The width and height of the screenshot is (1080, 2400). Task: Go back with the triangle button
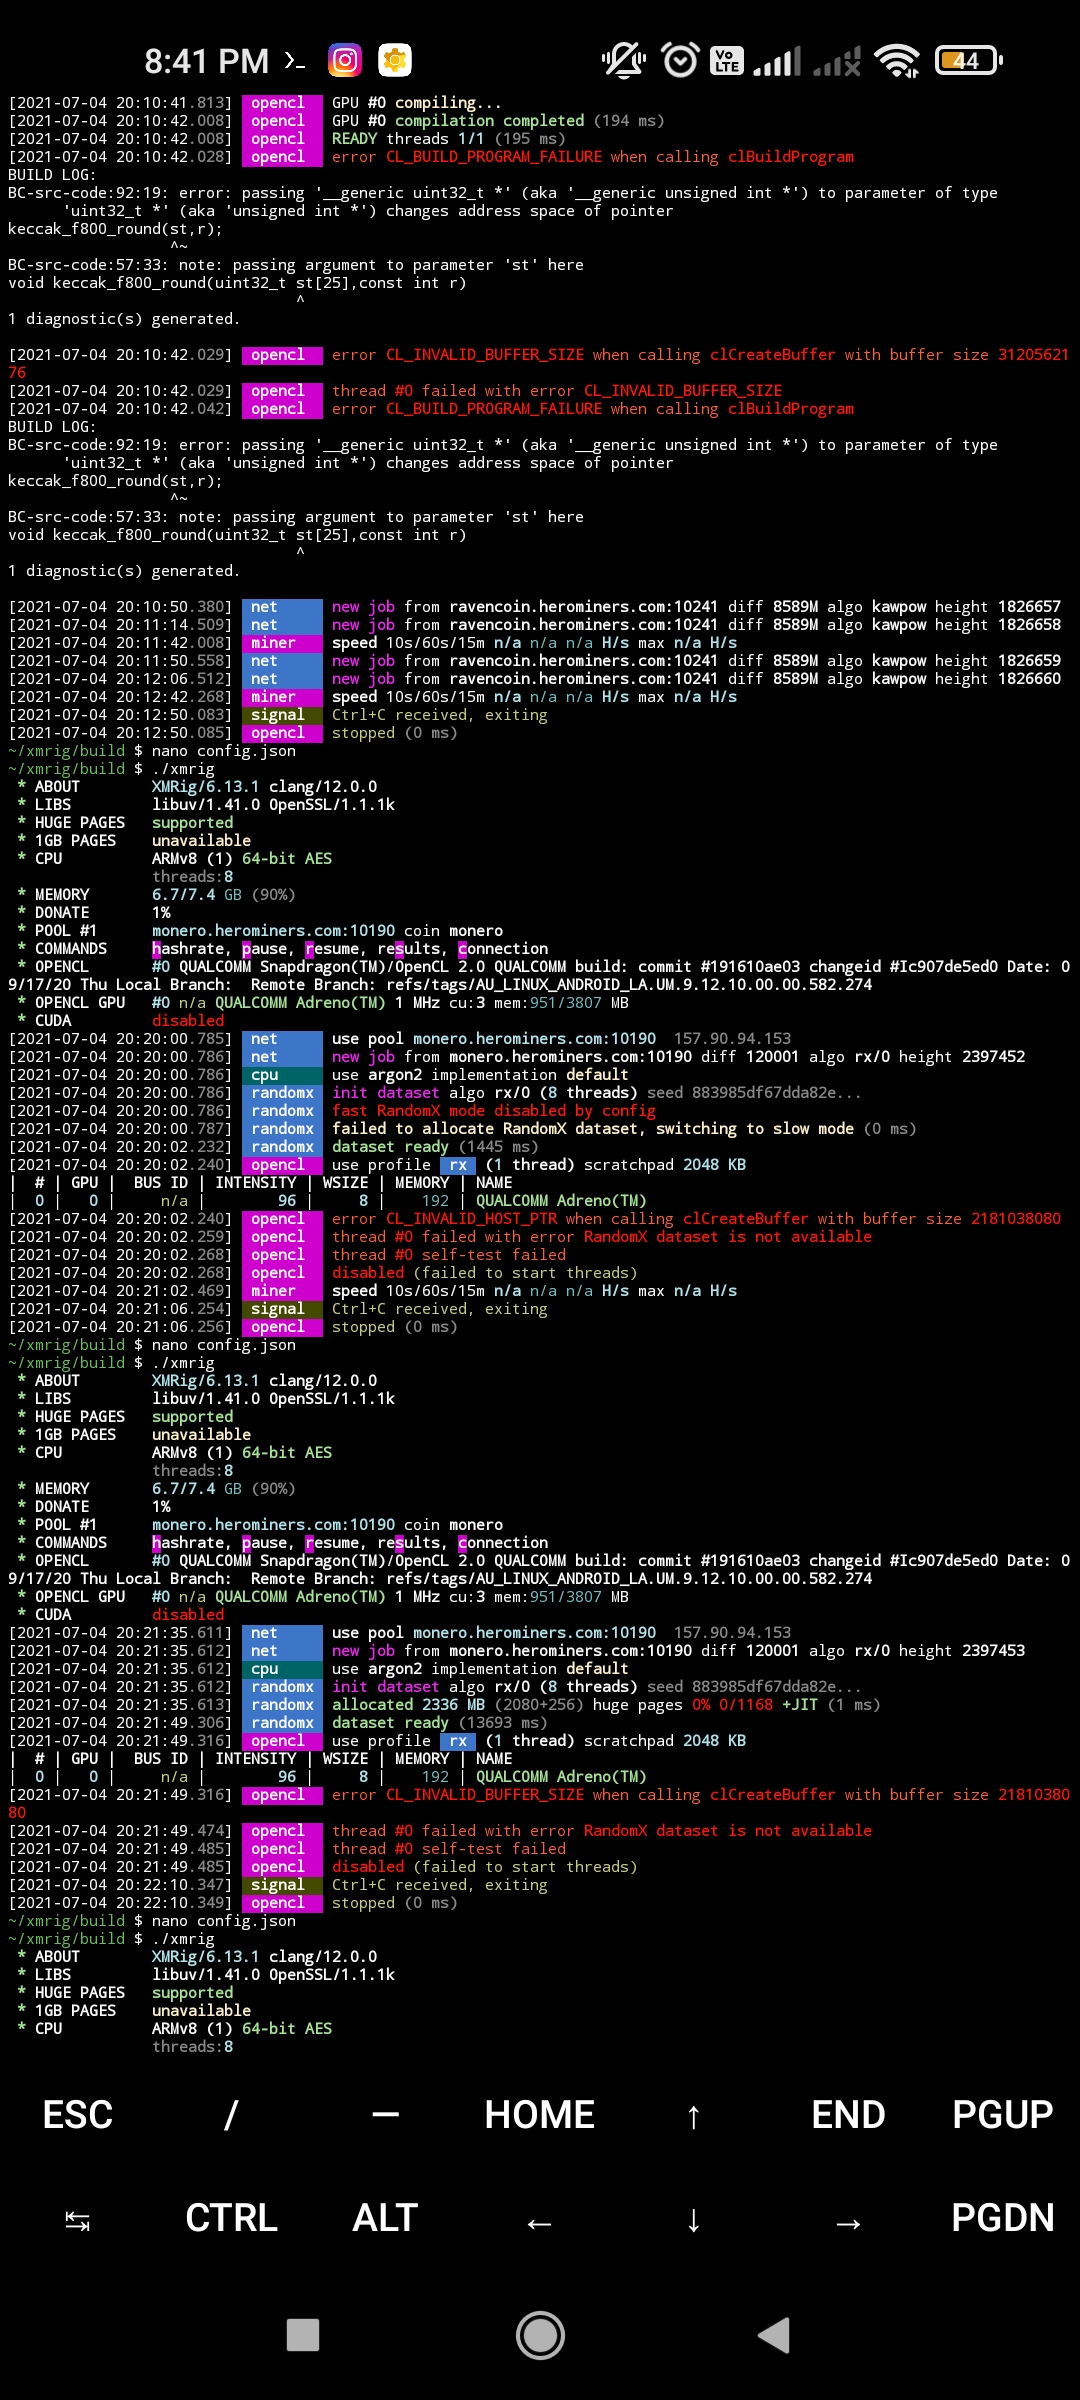point(775,2335)
